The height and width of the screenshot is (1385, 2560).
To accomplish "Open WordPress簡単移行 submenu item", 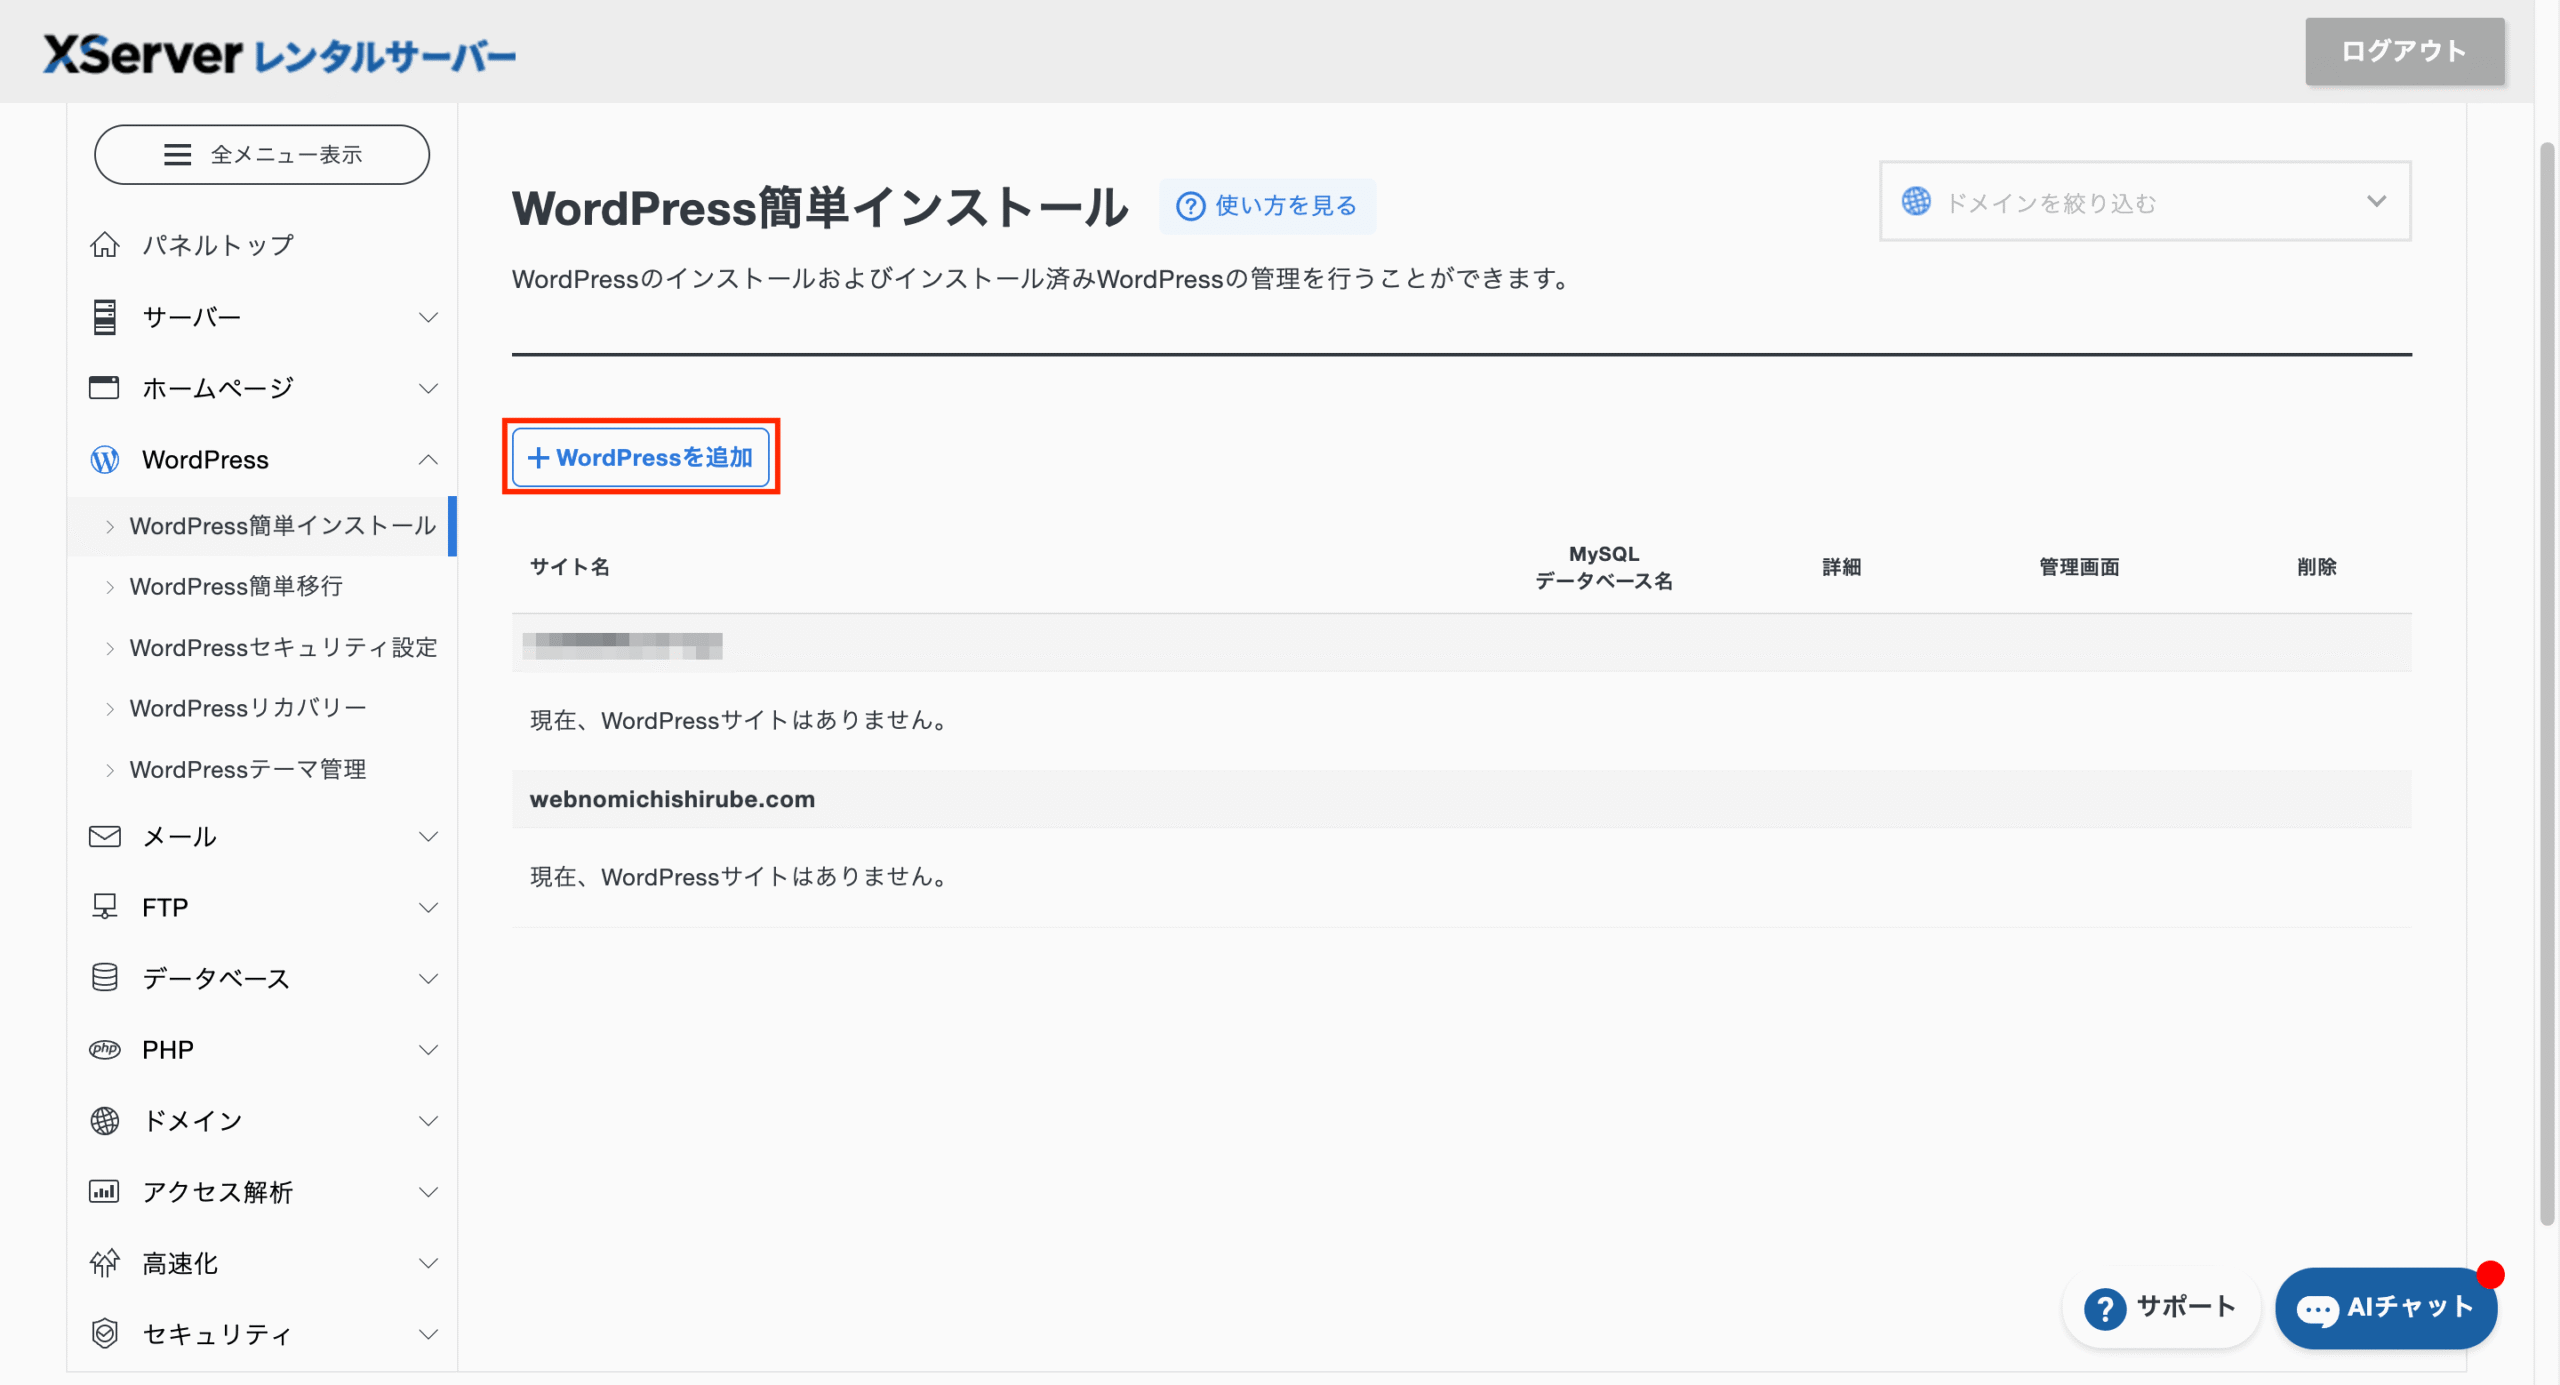I will (x=262, y=587).
